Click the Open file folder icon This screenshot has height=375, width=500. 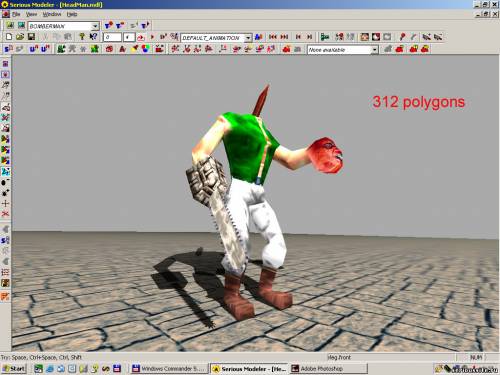(20, 37)
